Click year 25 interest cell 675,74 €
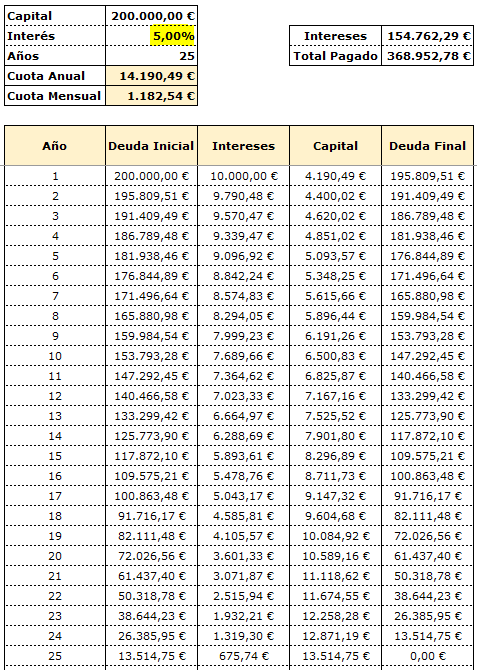The image size is (477, 670). point(243,655)
